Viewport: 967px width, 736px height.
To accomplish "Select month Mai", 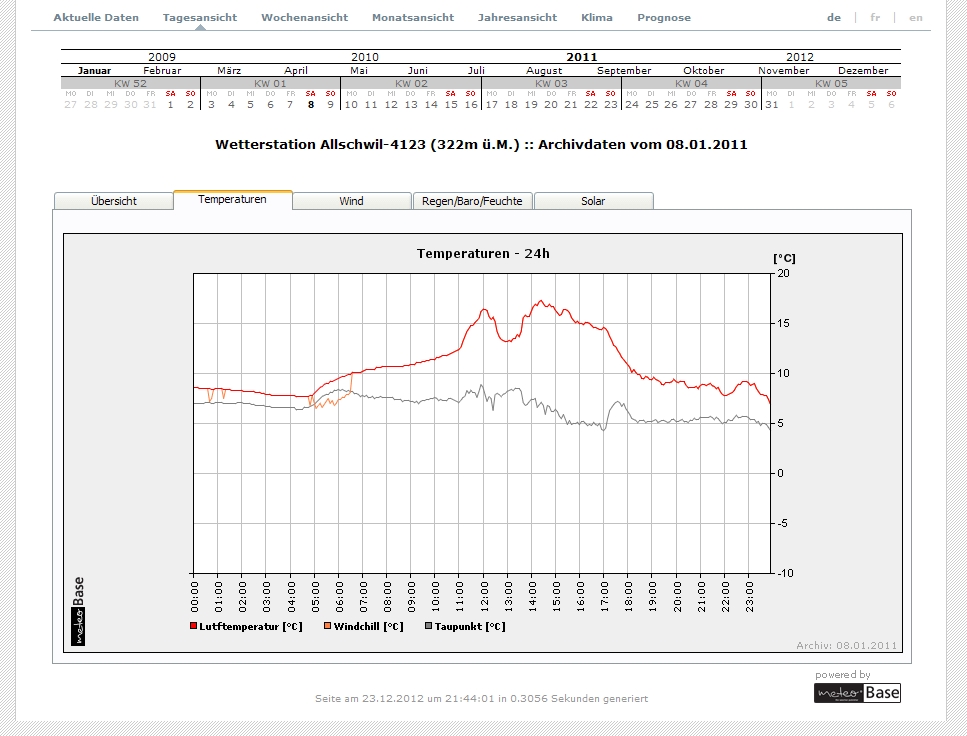I will pos(359,70).
